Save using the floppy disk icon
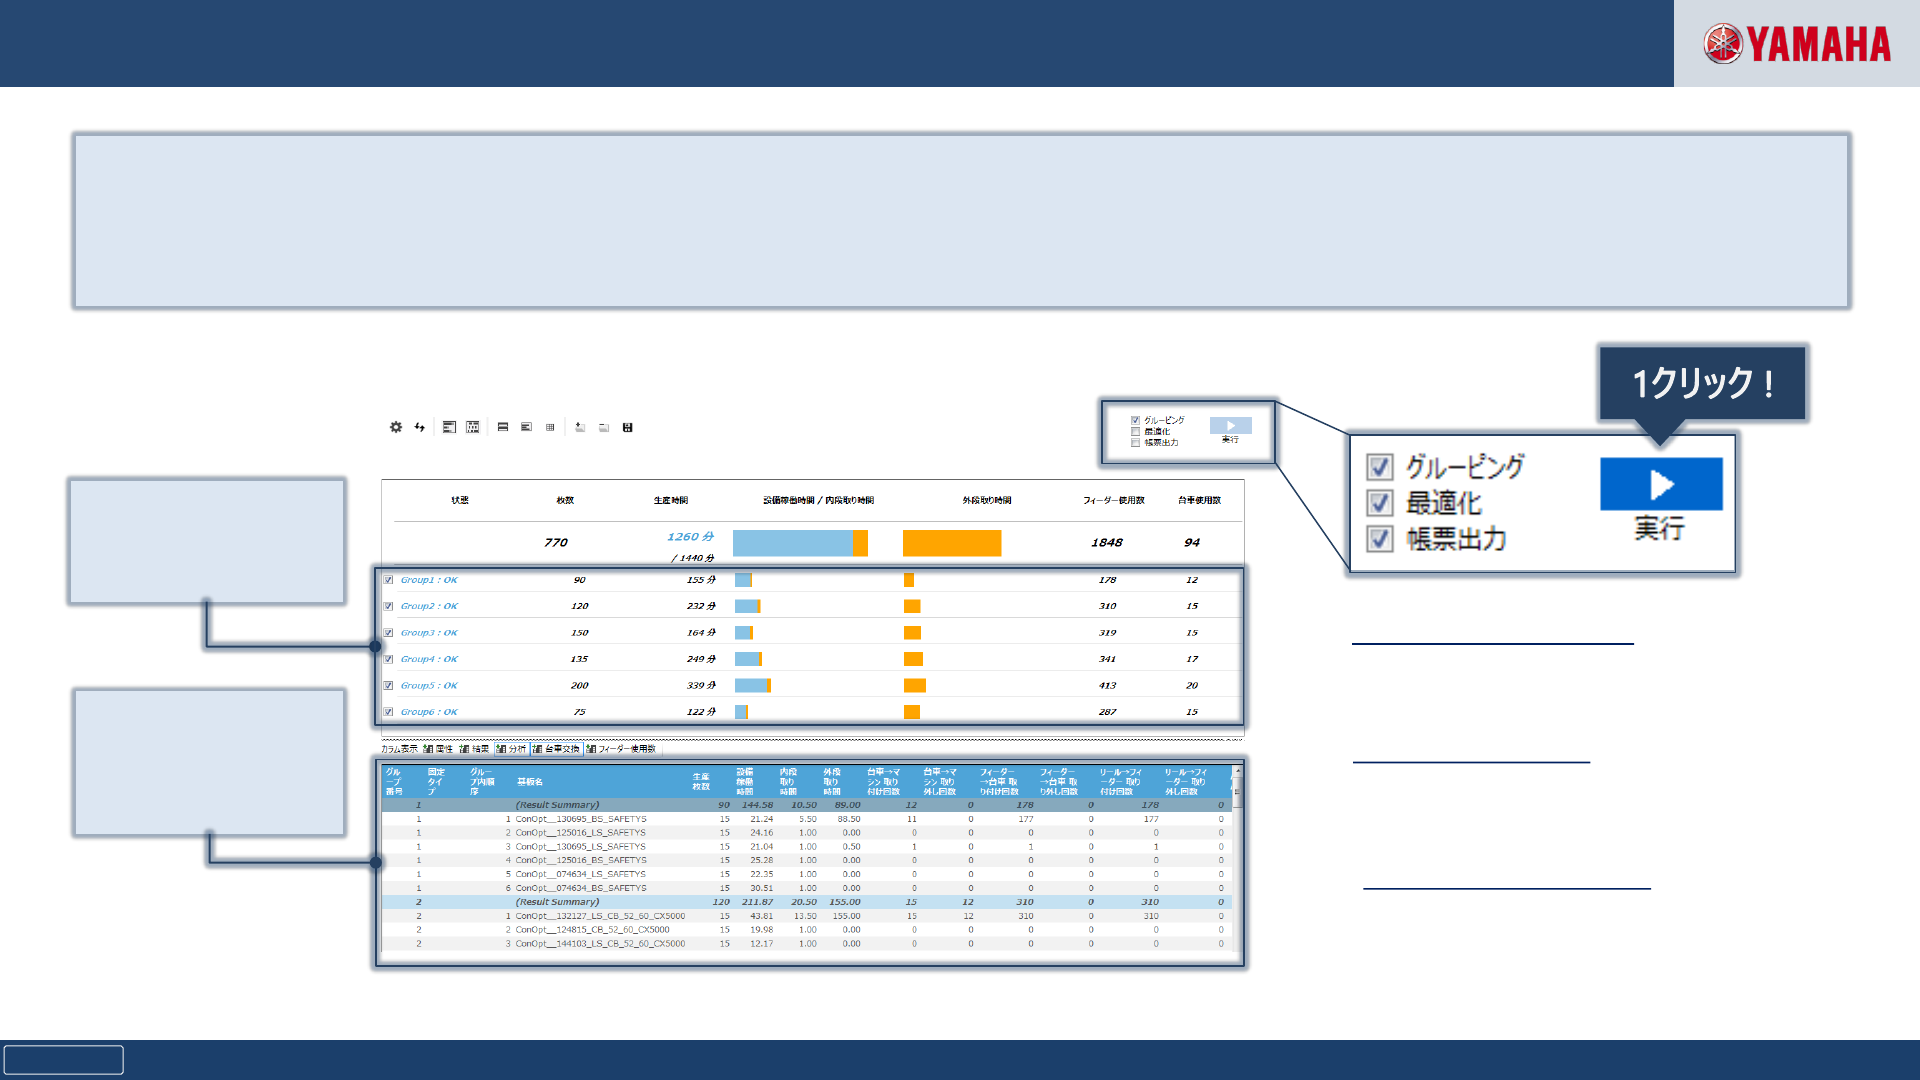Image resolution: width=1920 pixels, height=1080 pixels. click(x=628, y=428)
